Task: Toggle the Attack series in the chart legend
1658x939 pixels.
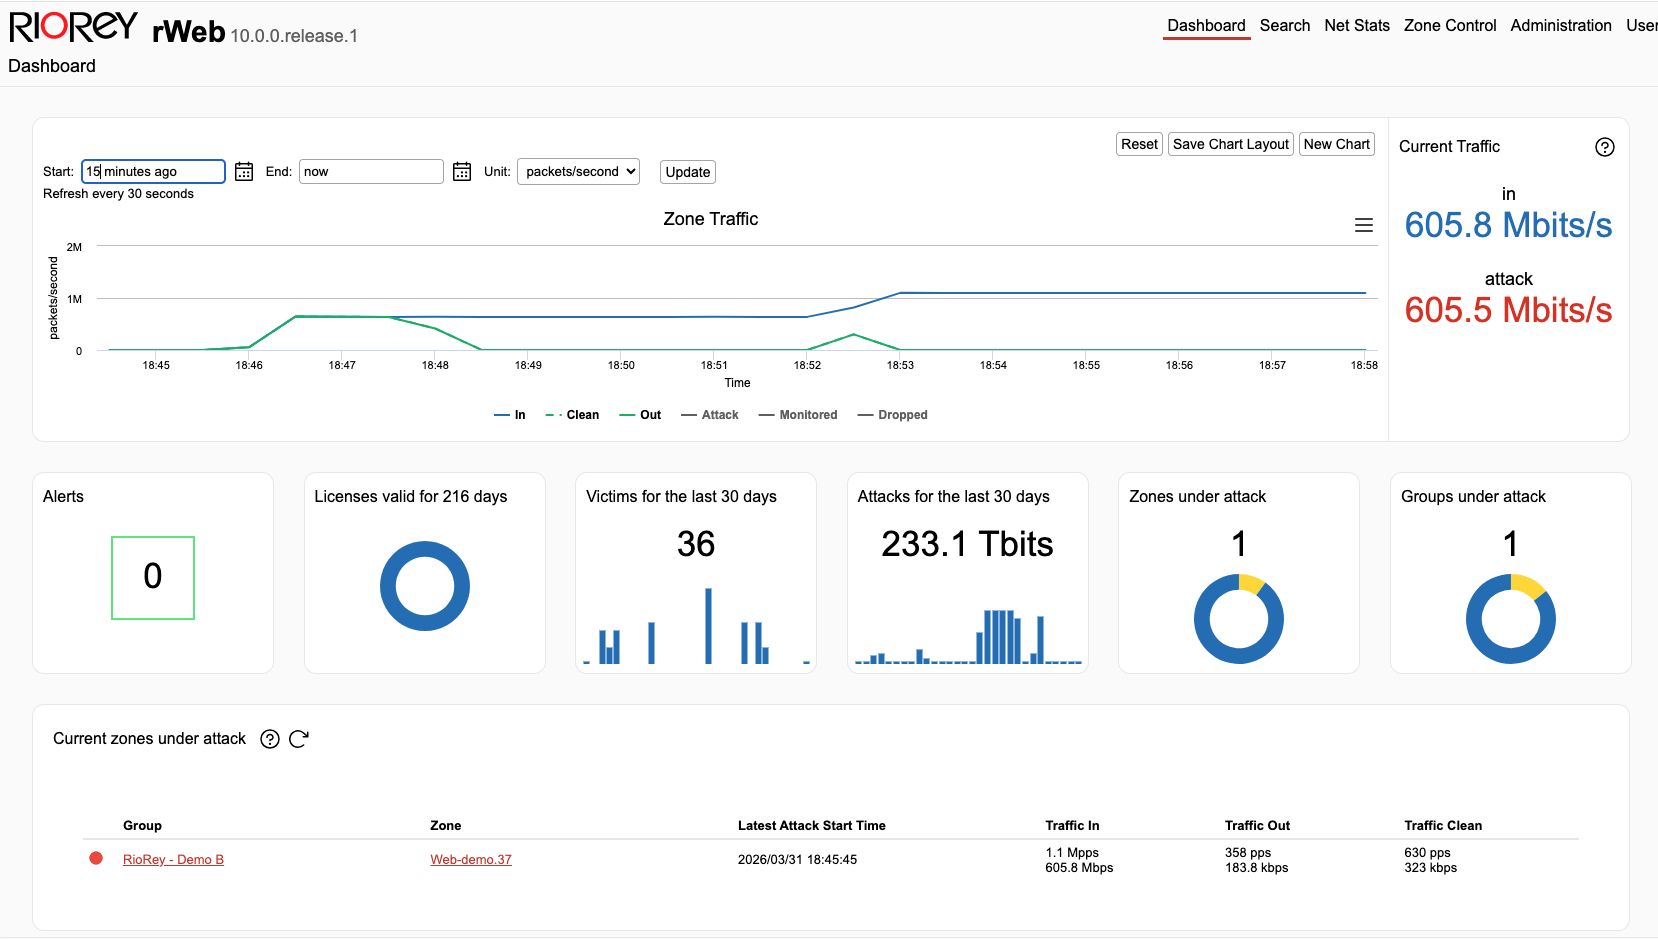Action: 710,414
